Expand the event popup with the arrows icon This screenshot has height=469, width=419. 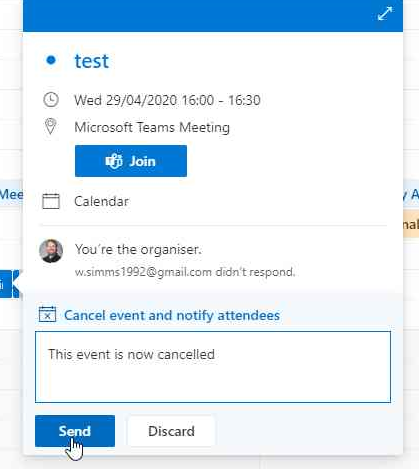385,14
